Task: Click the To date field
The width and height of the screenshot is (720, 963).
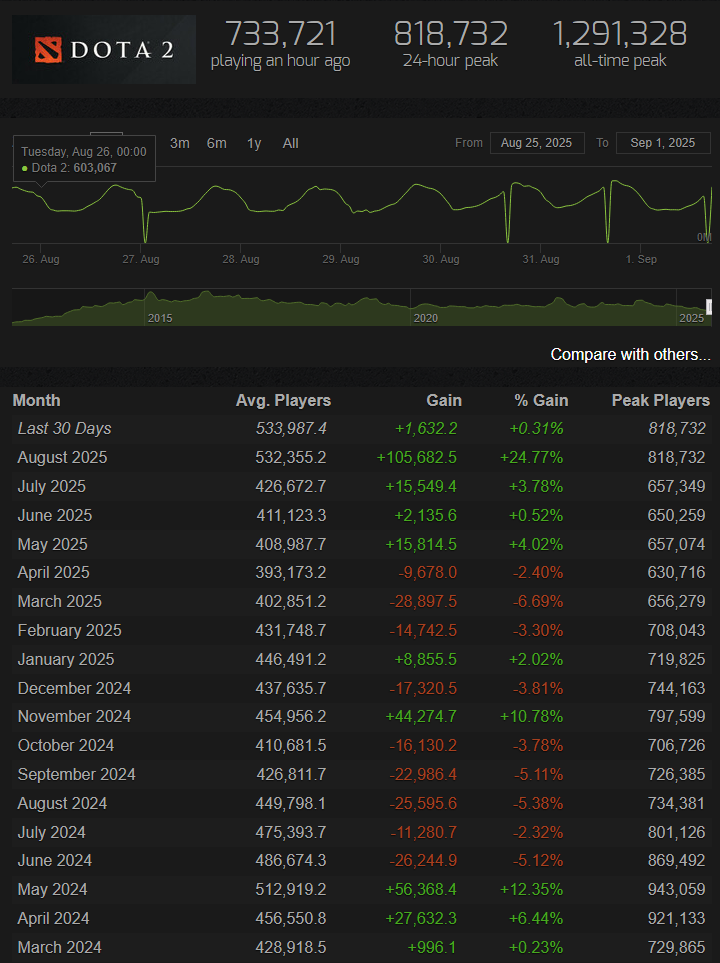Action: 662,143
